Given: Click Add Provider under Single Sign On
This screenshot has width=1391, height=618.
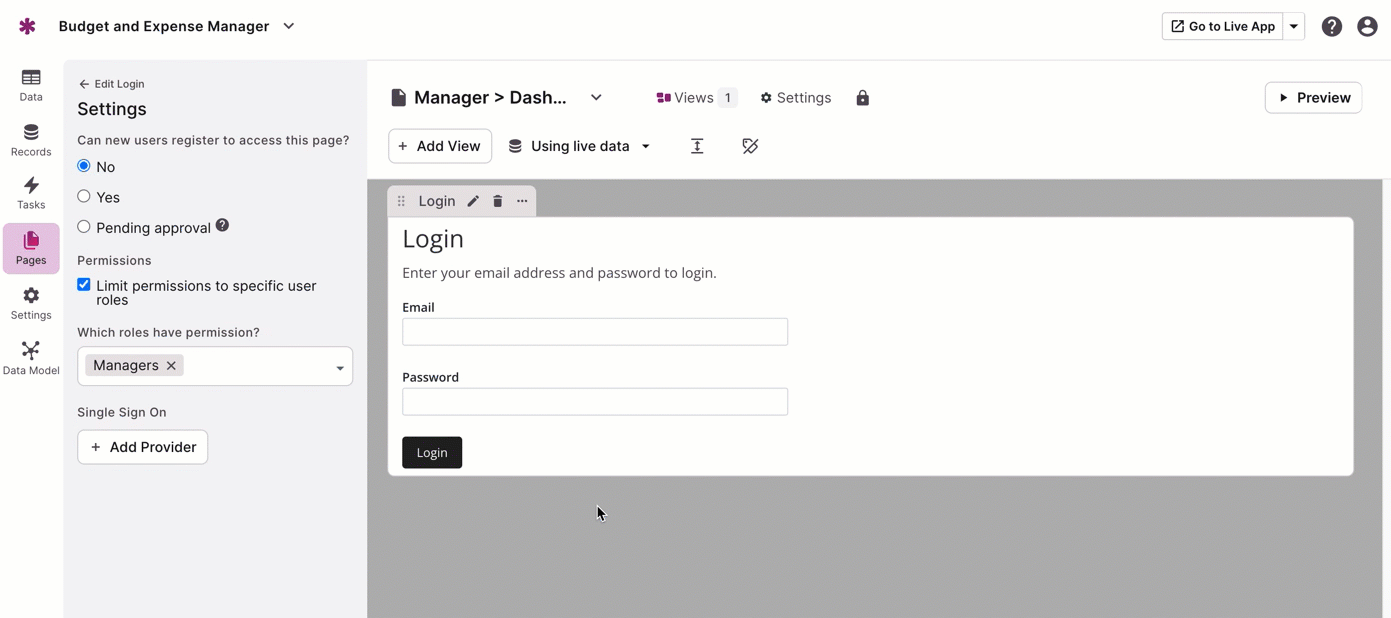Looking at the screenshot, I should coord(142,447).
